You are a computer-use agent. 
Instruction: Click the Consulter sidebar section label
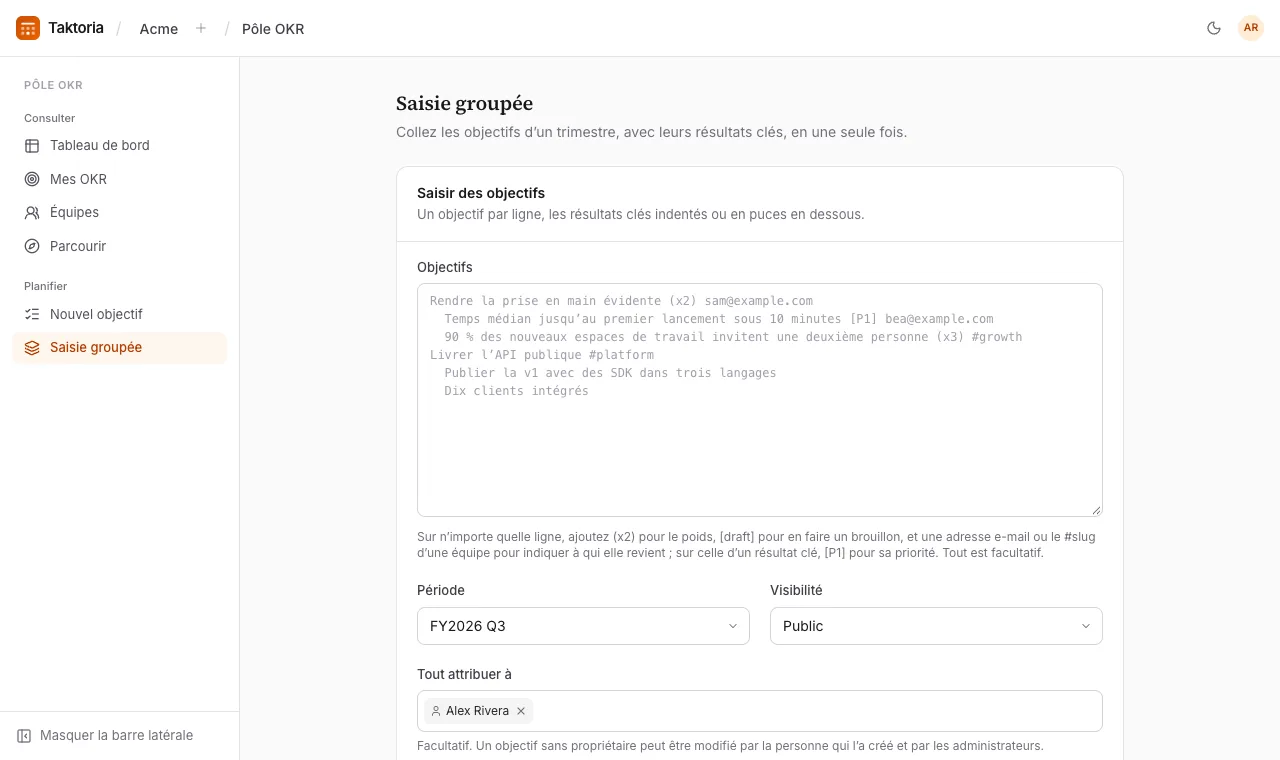tap(50, 118)
